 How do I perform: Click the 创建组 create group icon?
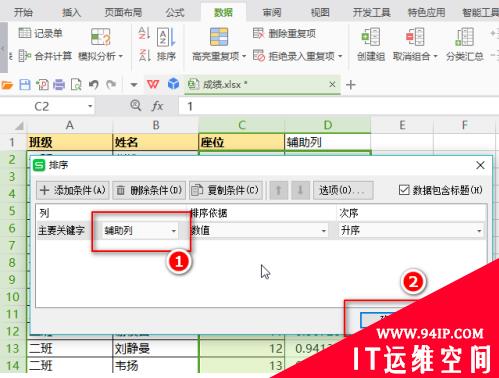371,36
